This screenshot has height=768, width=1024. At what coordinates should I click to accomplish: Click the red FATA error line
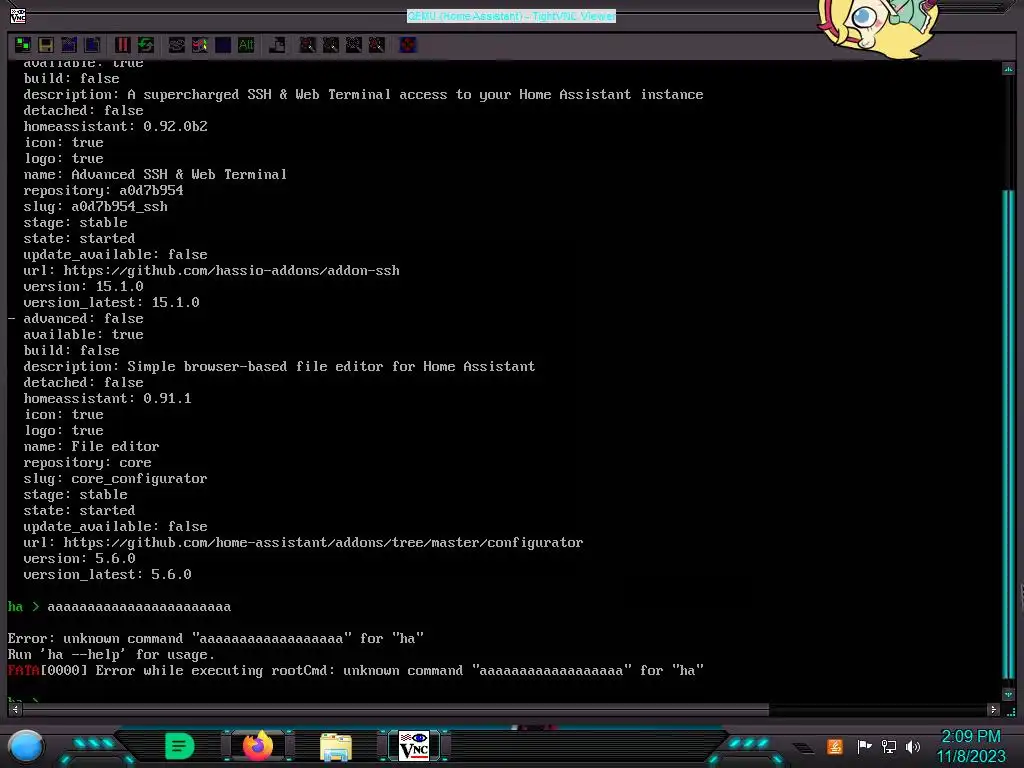[x=356, y=671]
